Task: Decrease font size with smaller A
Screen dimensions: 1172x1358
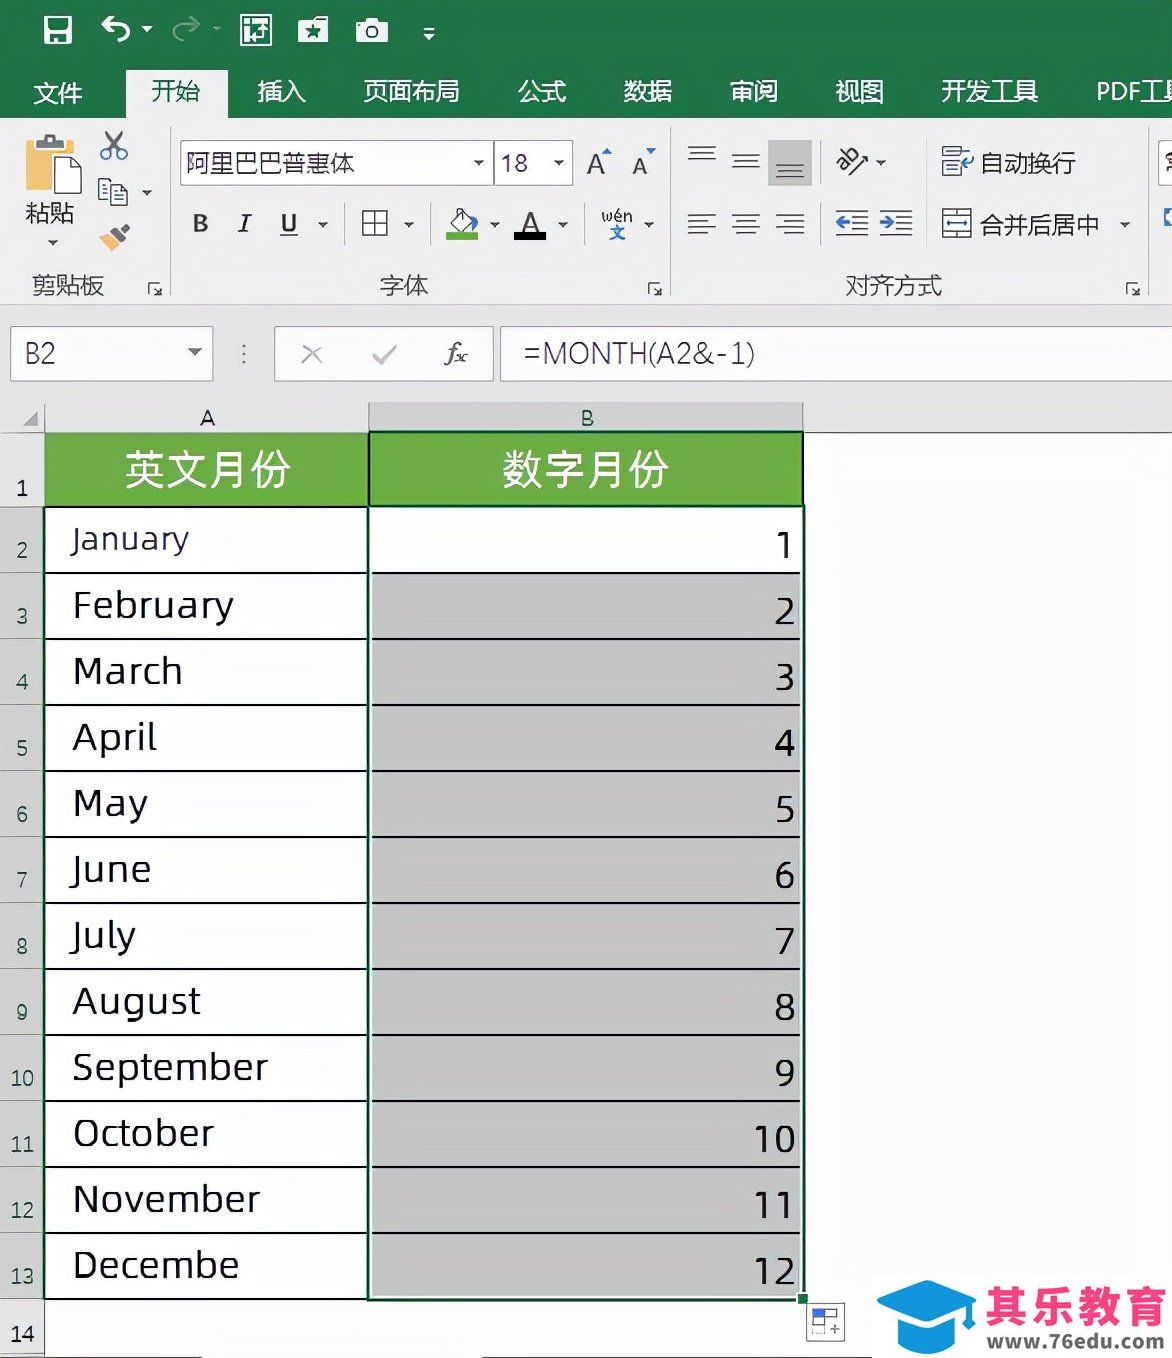Action: pyautogui.click(x=643, y=163)
